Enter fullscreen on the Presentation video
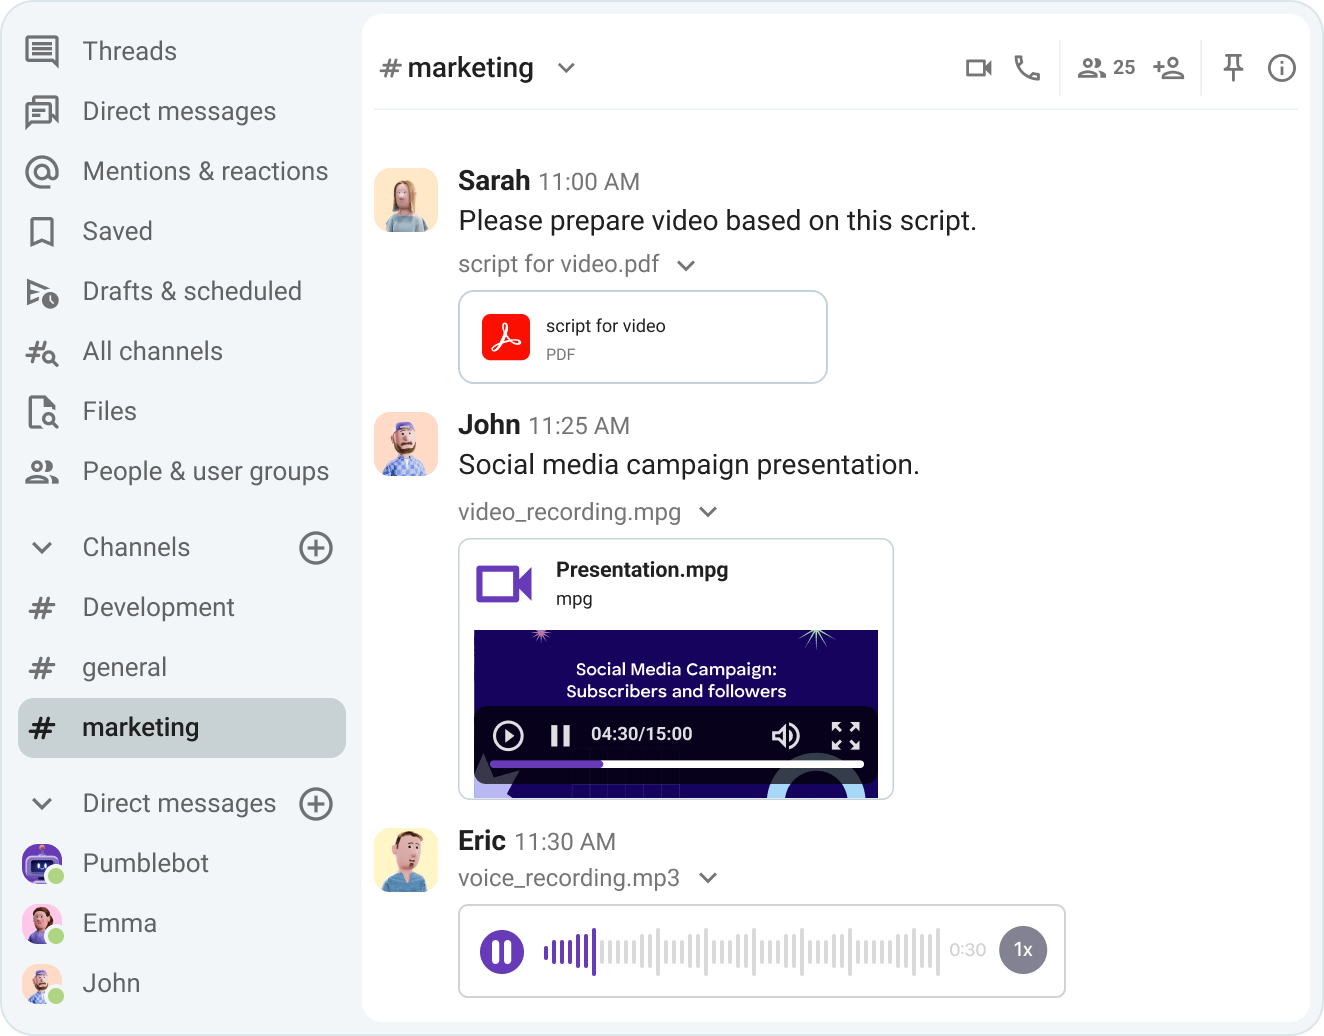 (x=845, y=735)
